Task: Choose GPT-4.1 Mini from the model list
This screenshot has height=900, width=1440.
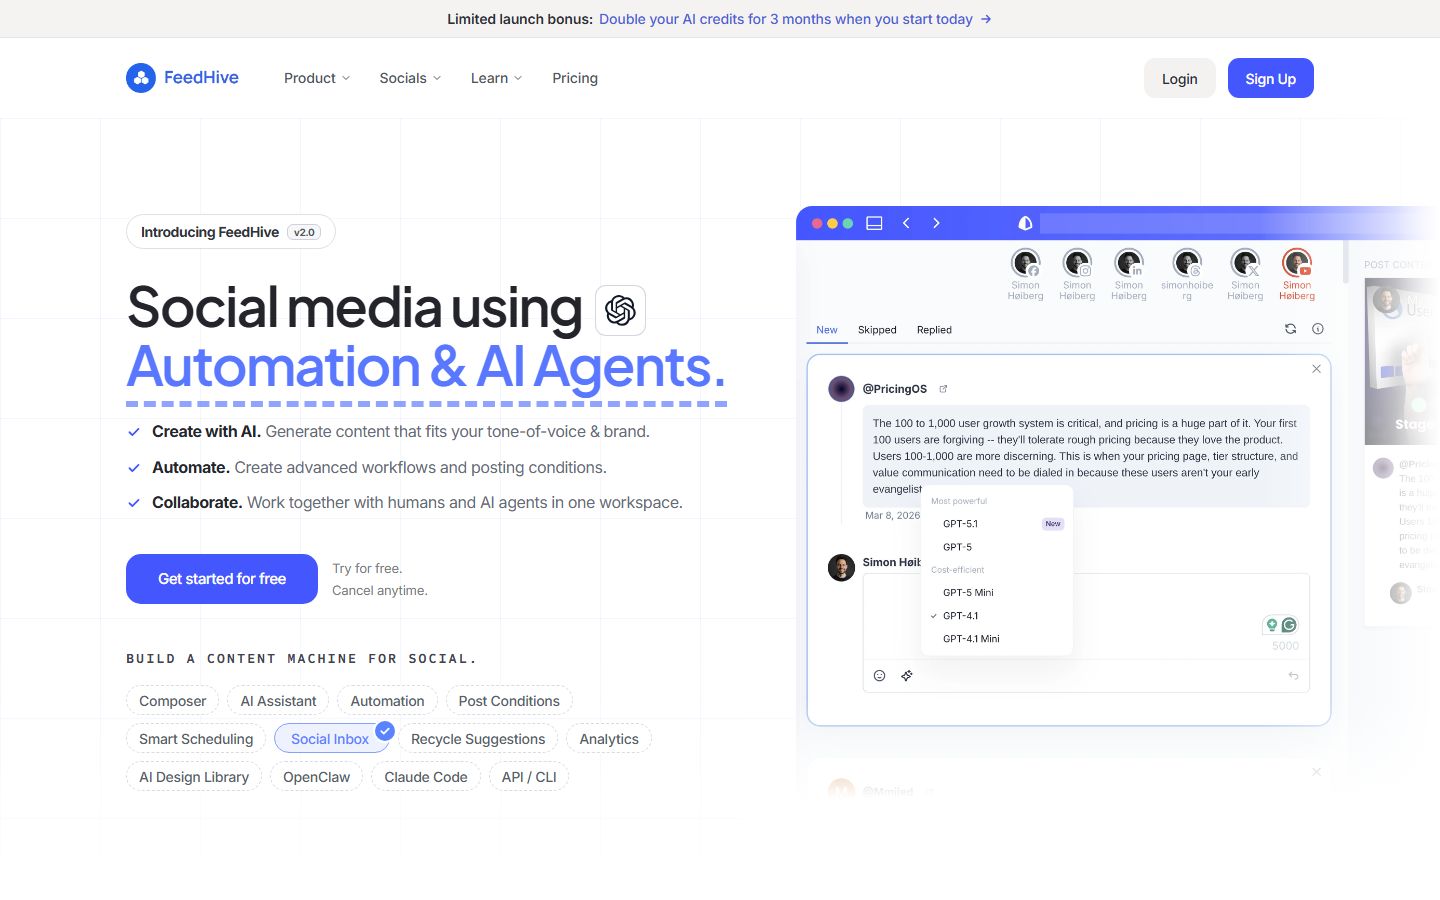Action: [x=997, y=639]
